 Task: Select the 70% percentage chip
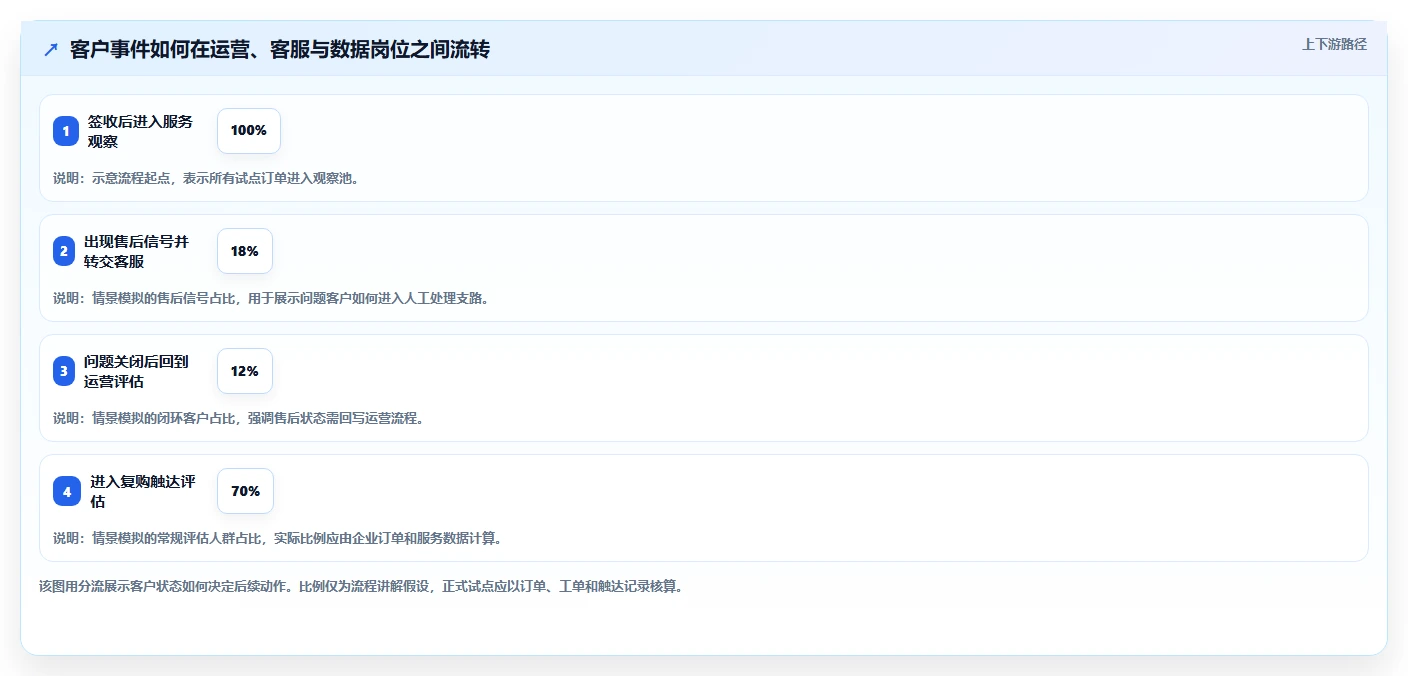coord(245,491)
